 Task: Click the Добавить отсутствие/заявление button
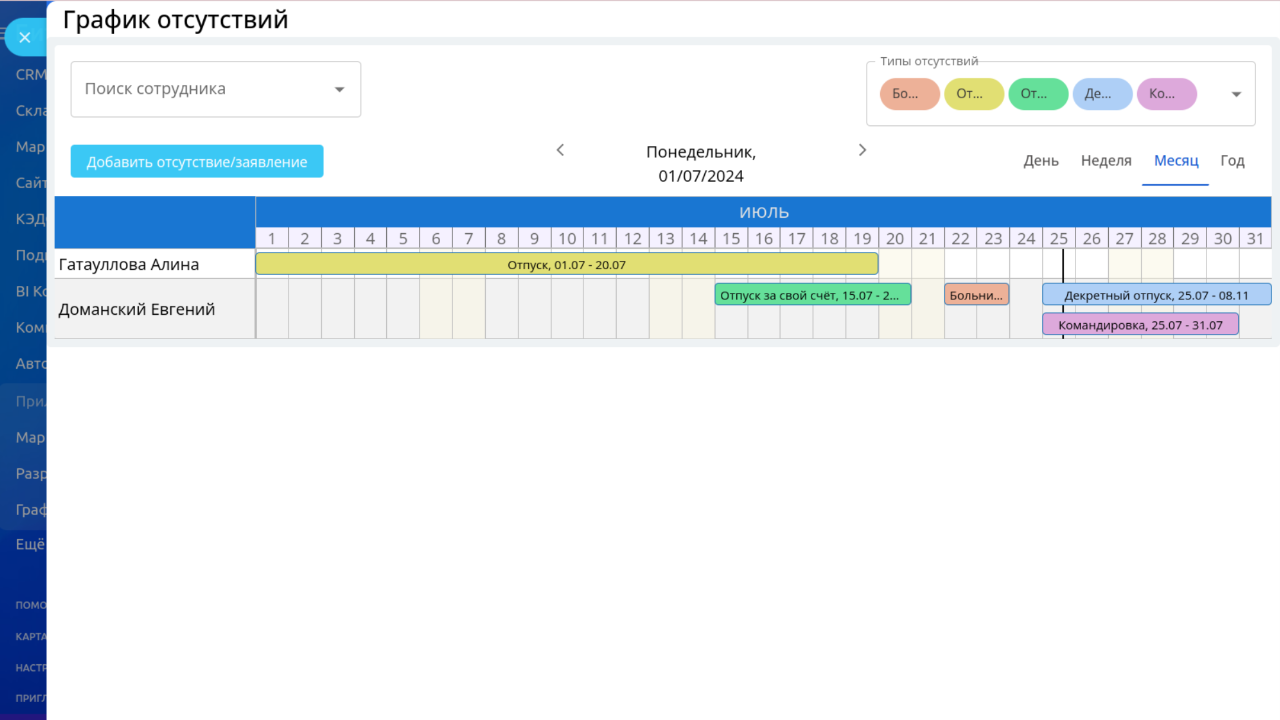(197, 161)
